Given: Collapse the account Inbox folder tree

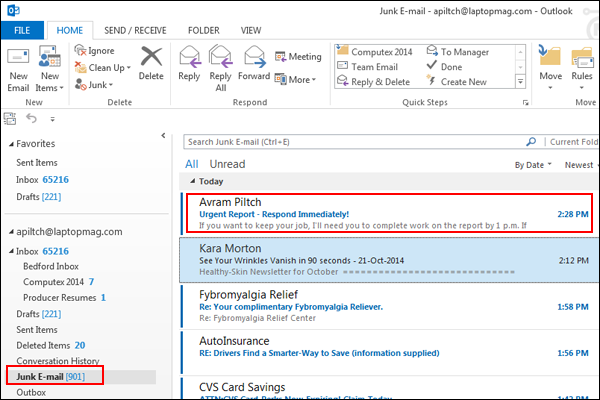Looking at the screenshot, I should click(11, 251).
